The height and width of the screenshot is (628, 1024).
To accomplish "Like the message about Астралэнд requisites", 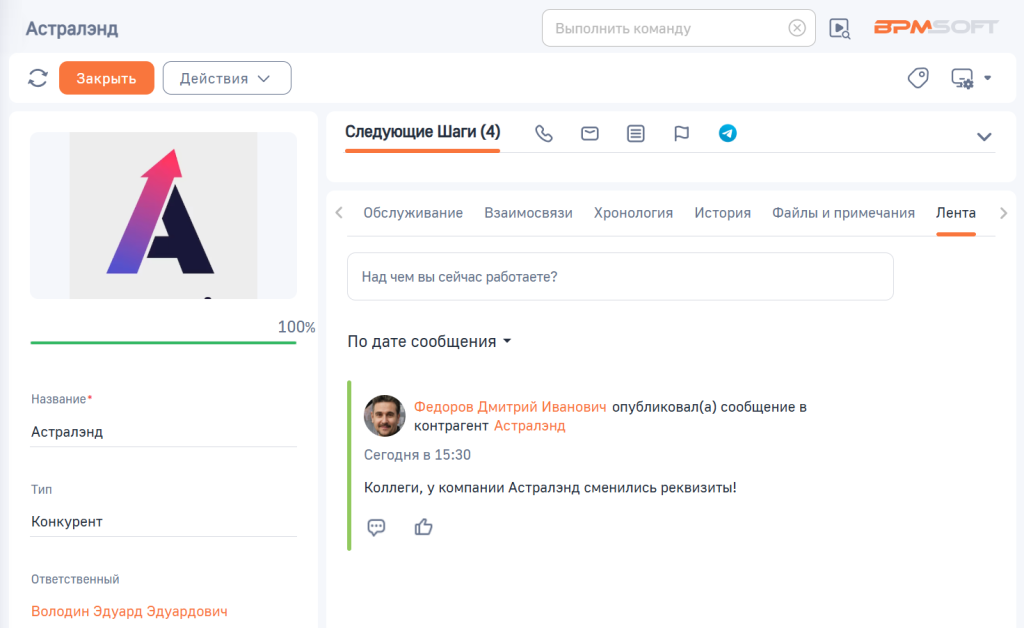I will (x=423, y=527).
